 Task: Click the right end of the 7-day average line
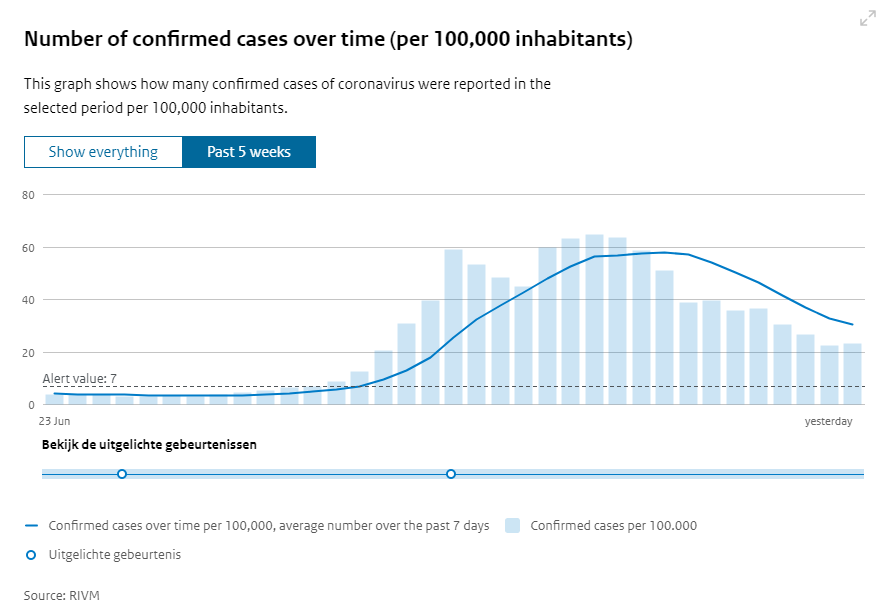click(852, 324)
